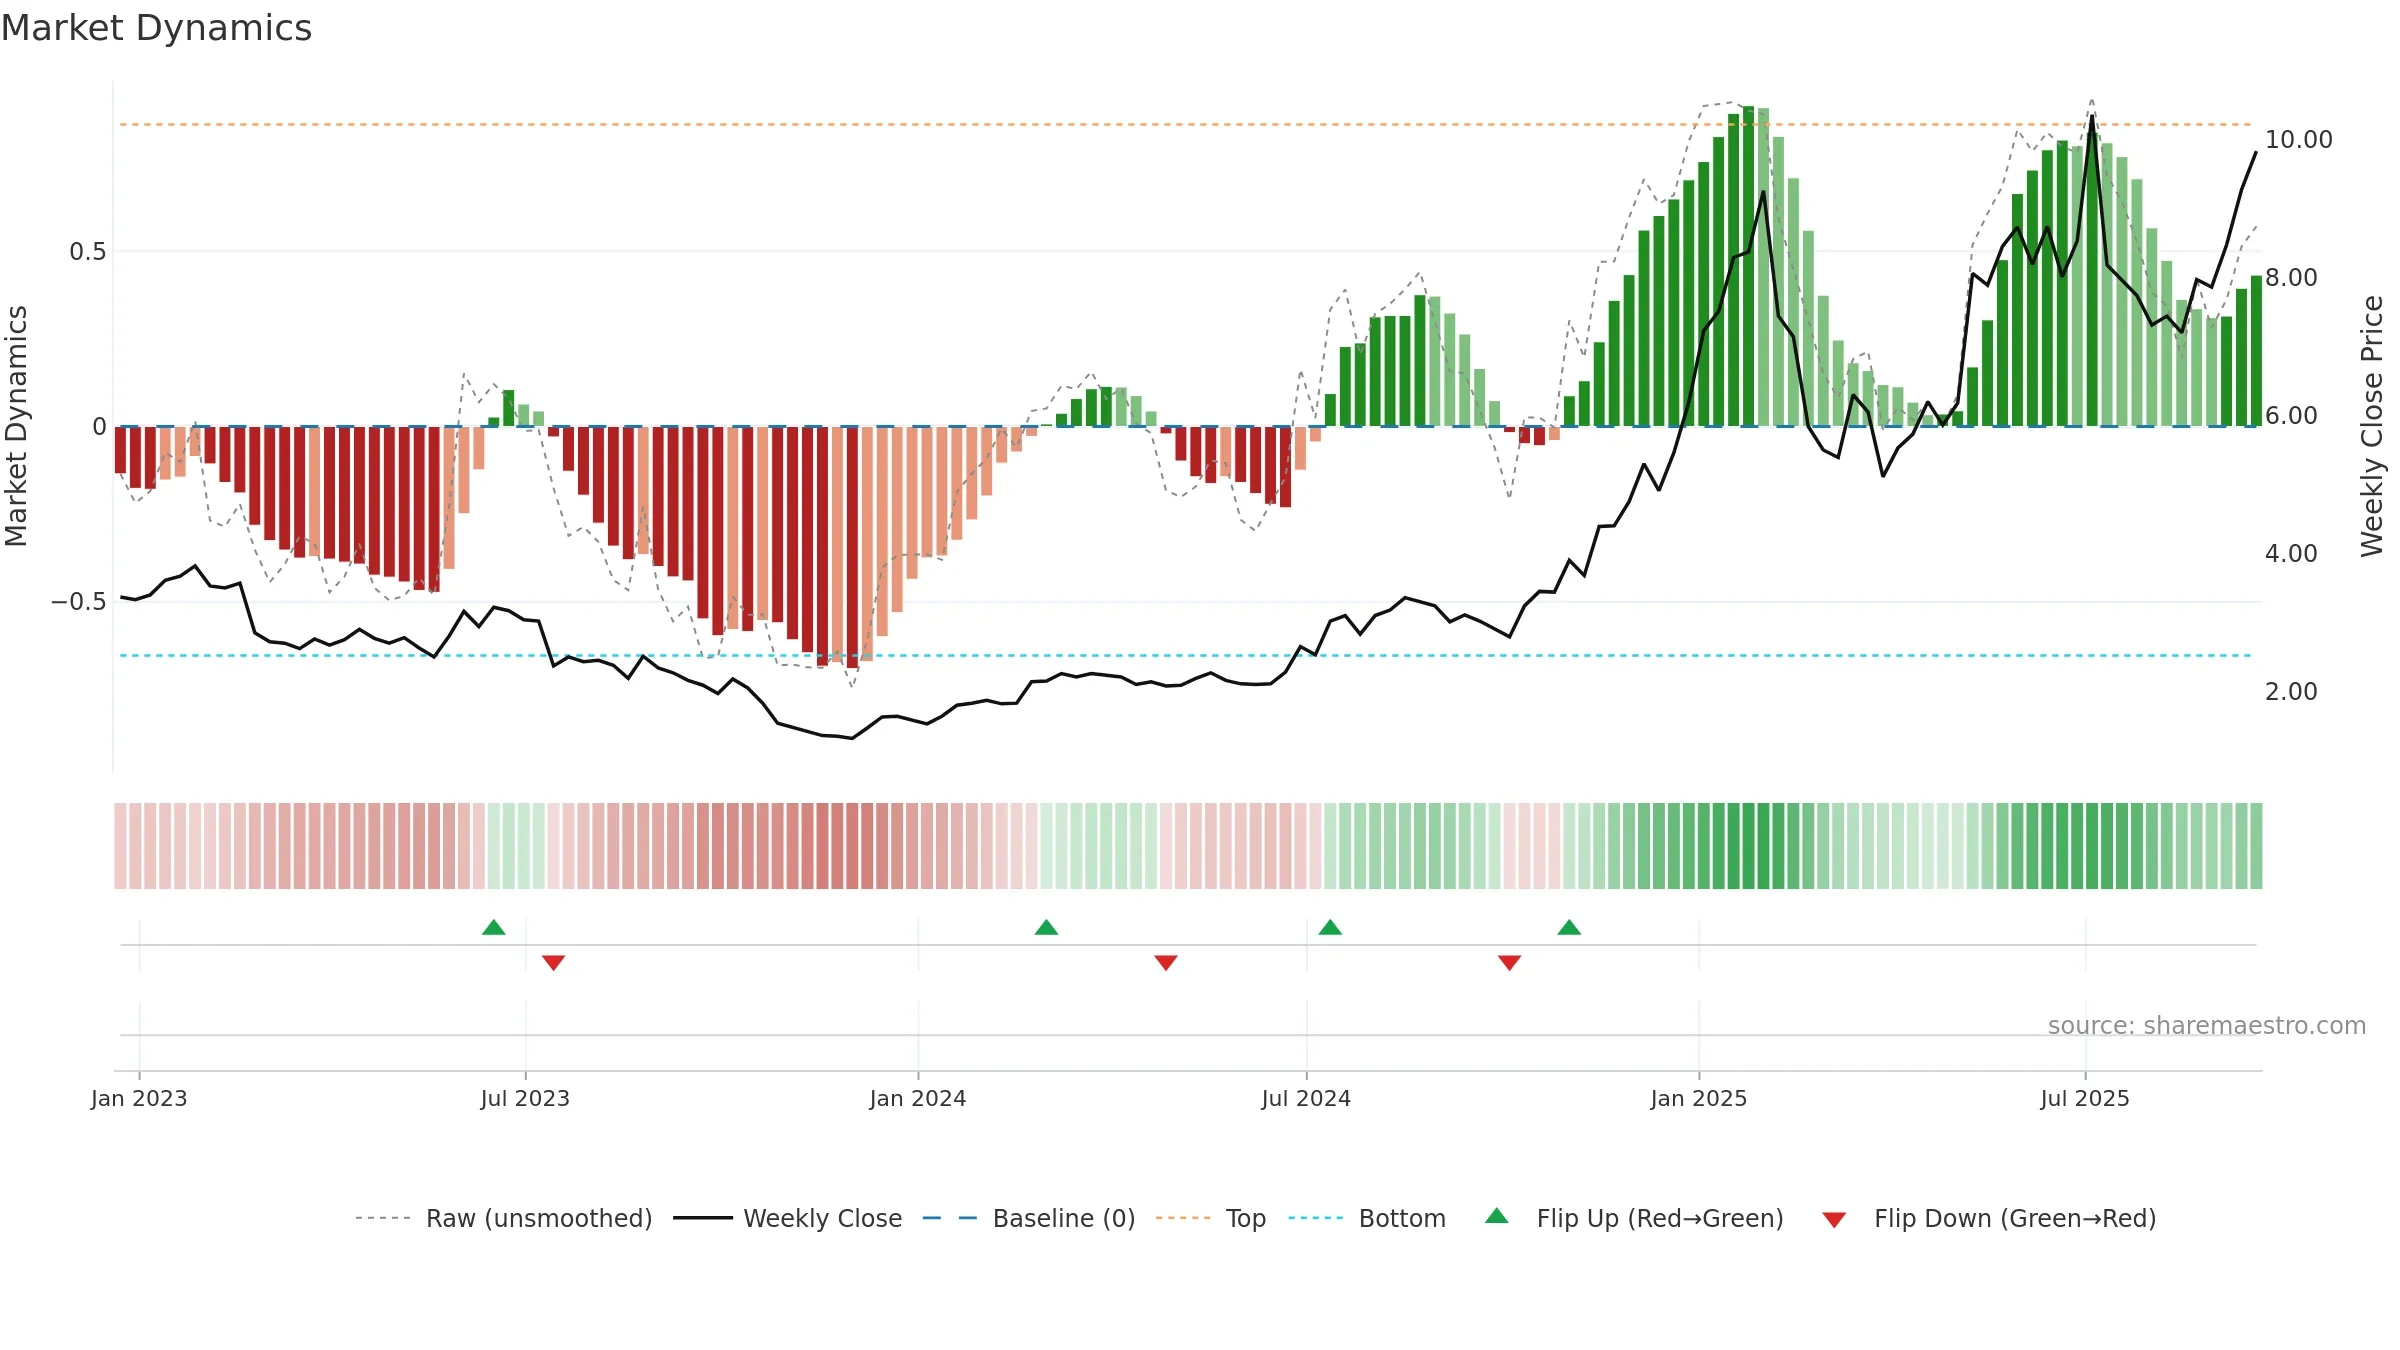This screenshot has width=2400, height=1350.
Task: Click the Market Dynamics chart title
Action: click(156, 28)
